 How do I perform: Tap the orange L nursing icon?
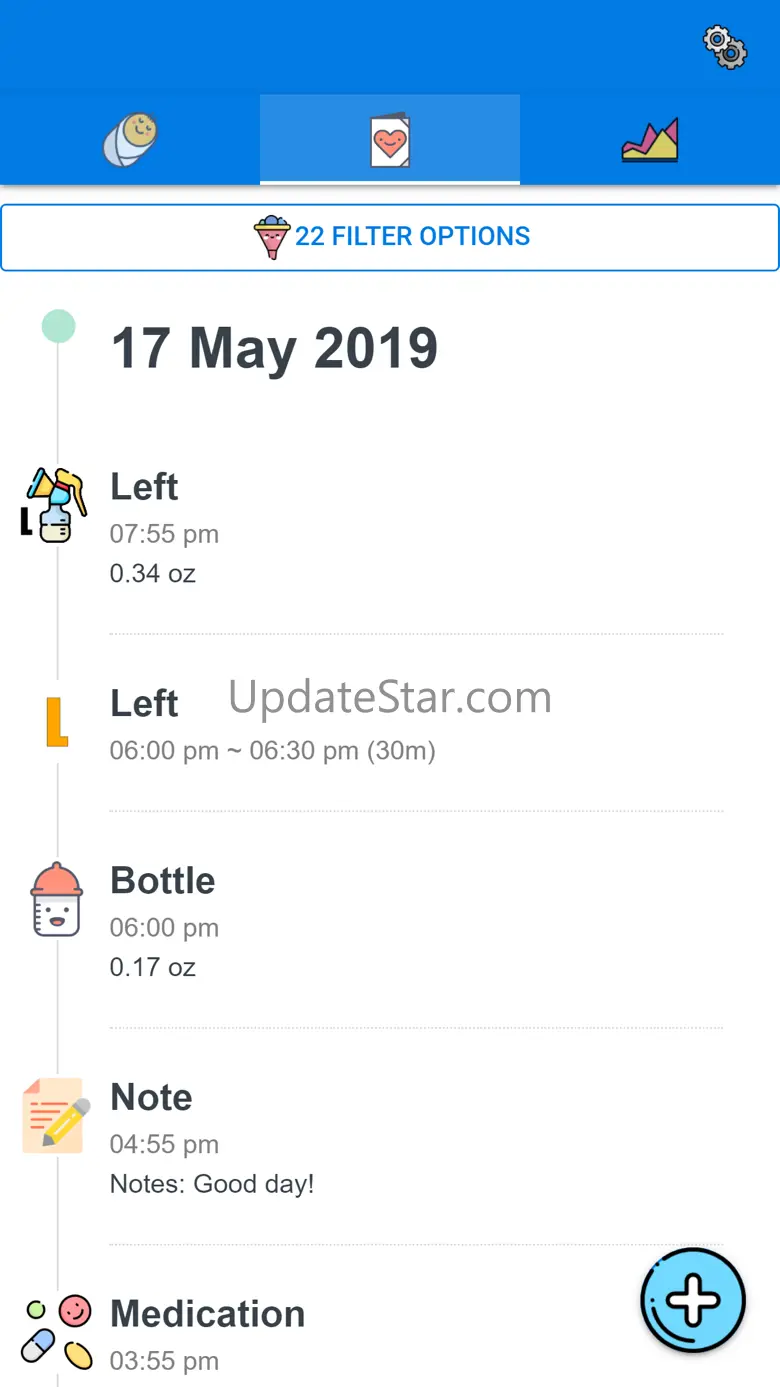click(57, 722)
